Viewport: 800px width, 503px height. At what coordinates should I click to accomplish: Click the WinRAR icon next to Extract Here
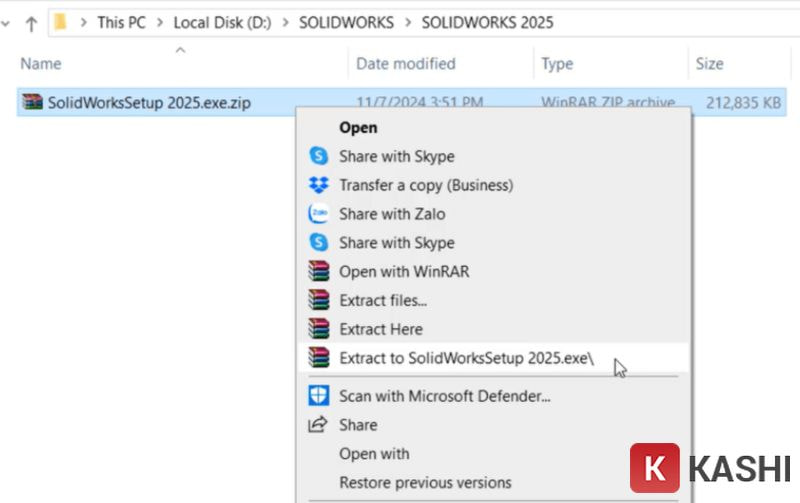click(319, 329)
